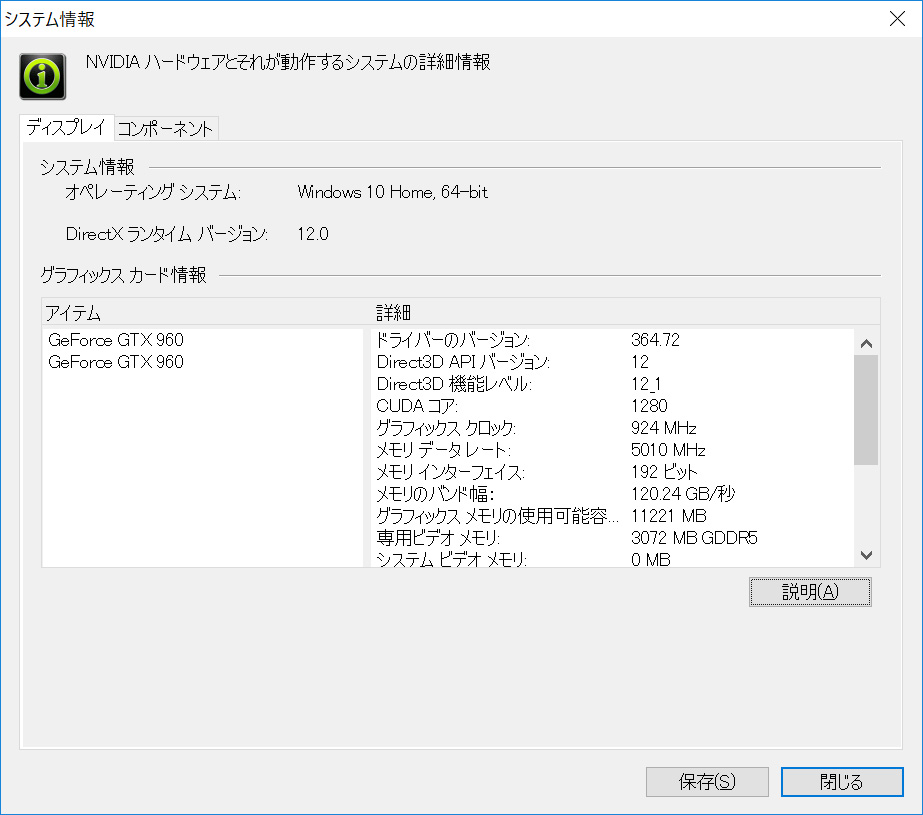Click the green NVIDIA information icon
Viewport: 923px width, 815px height.
click(x=43, y=76)
